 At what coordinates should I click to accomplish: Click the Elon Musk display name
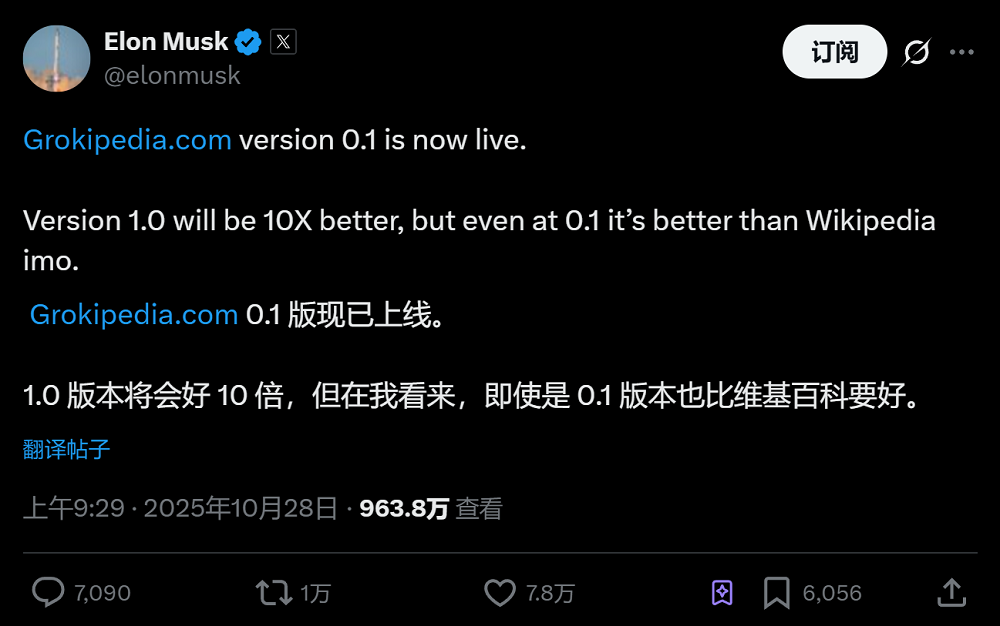point(166,41)
